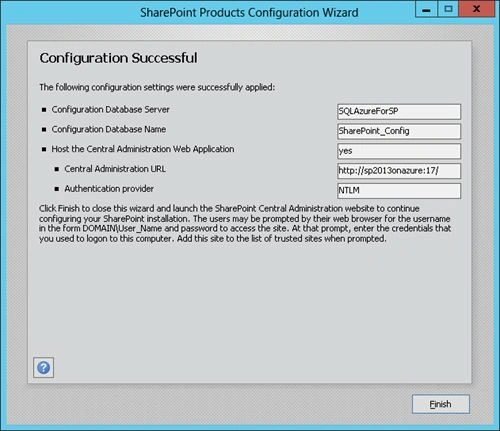Screen dimensions: 500x431
Task: Click Finish to close the wizard
Action: (x=441, y=404)
